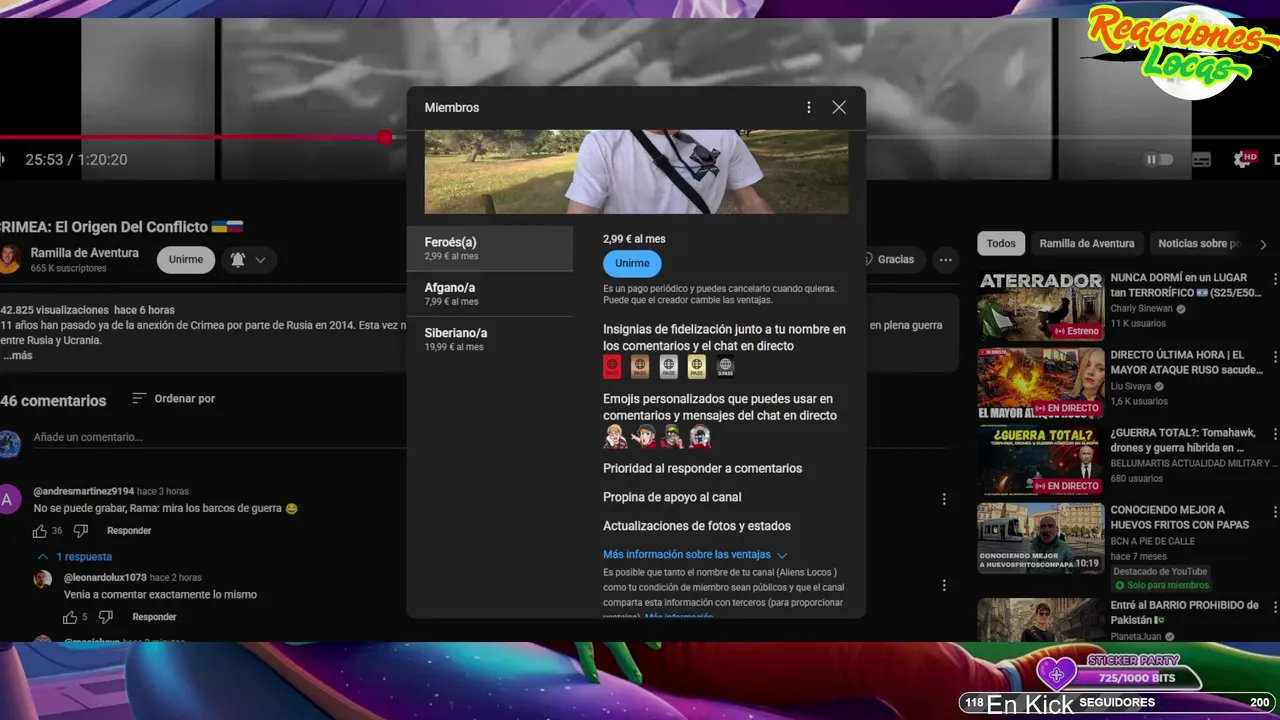
Task: Open options for ¿GUERRA TOTAL? video
Action: tap(1274, 434)
